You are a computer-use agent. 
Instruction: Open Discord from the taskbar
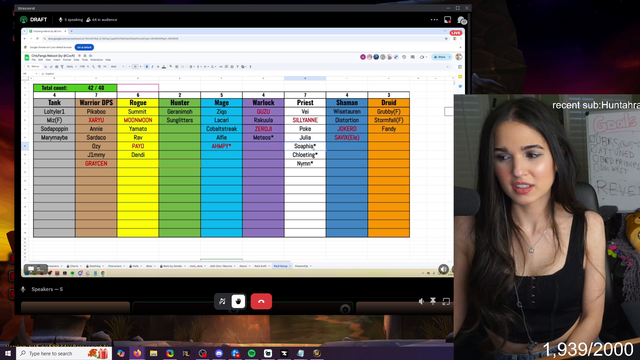click(219, 353)
